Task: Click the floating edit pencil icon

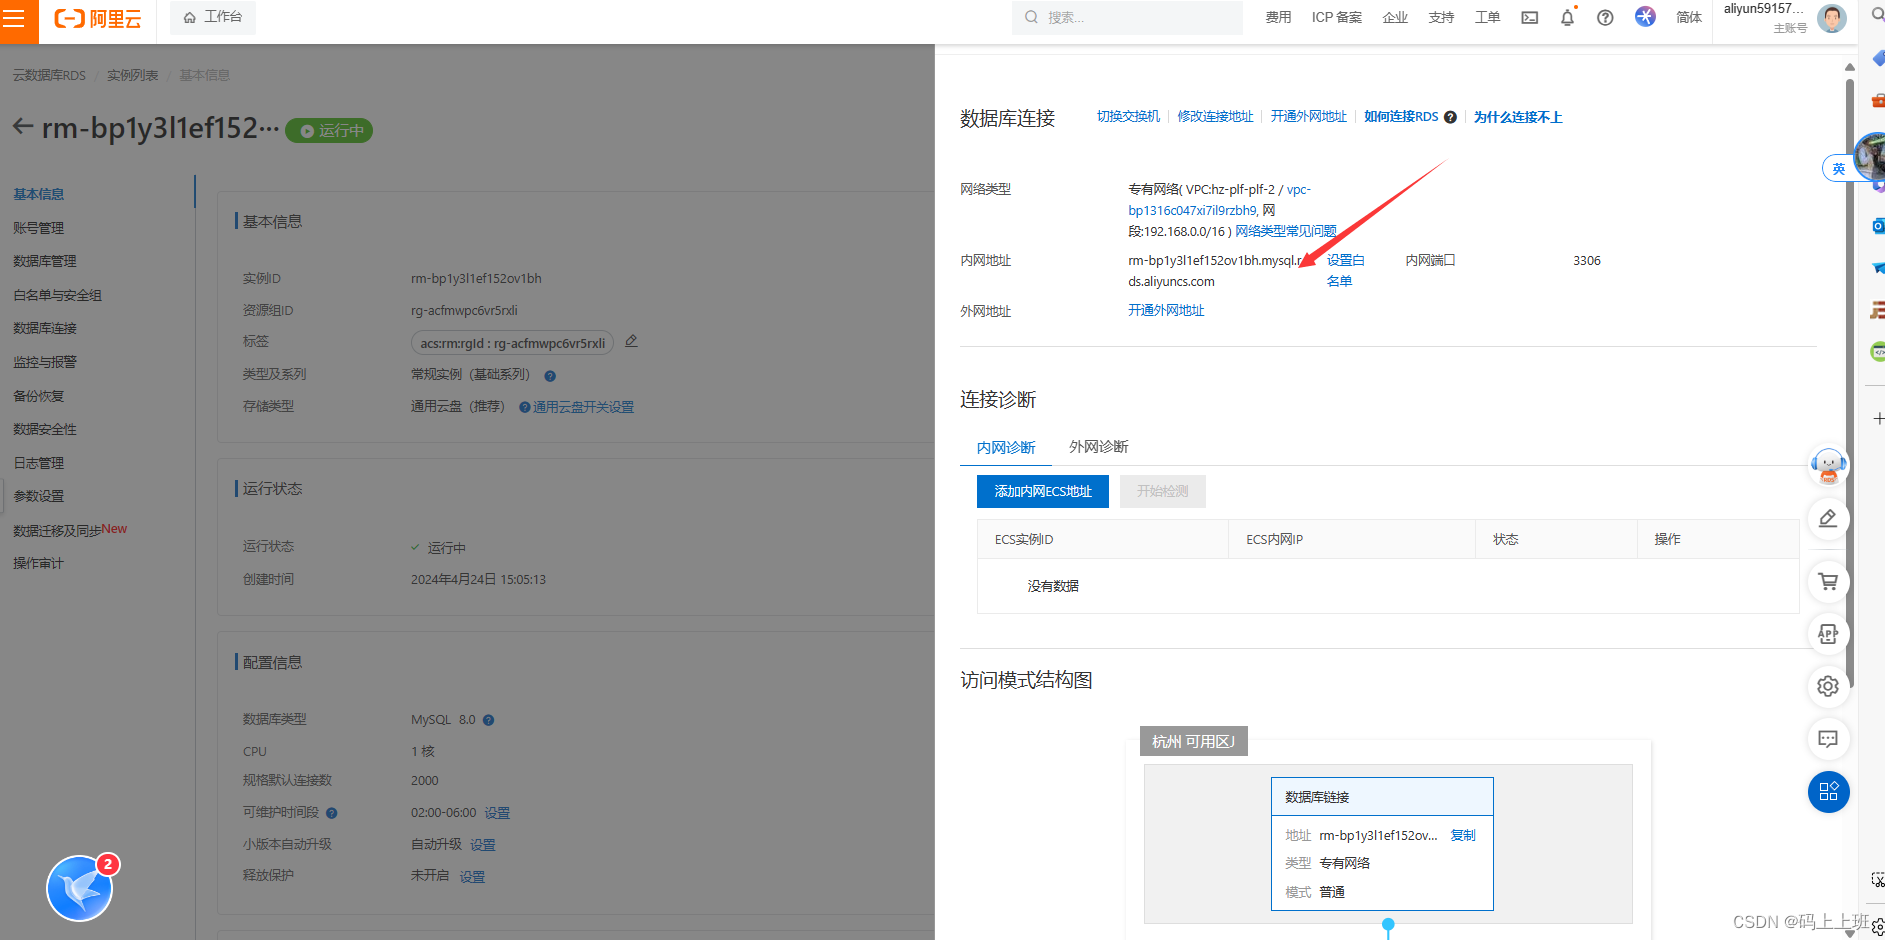Action: [1828, 518]
